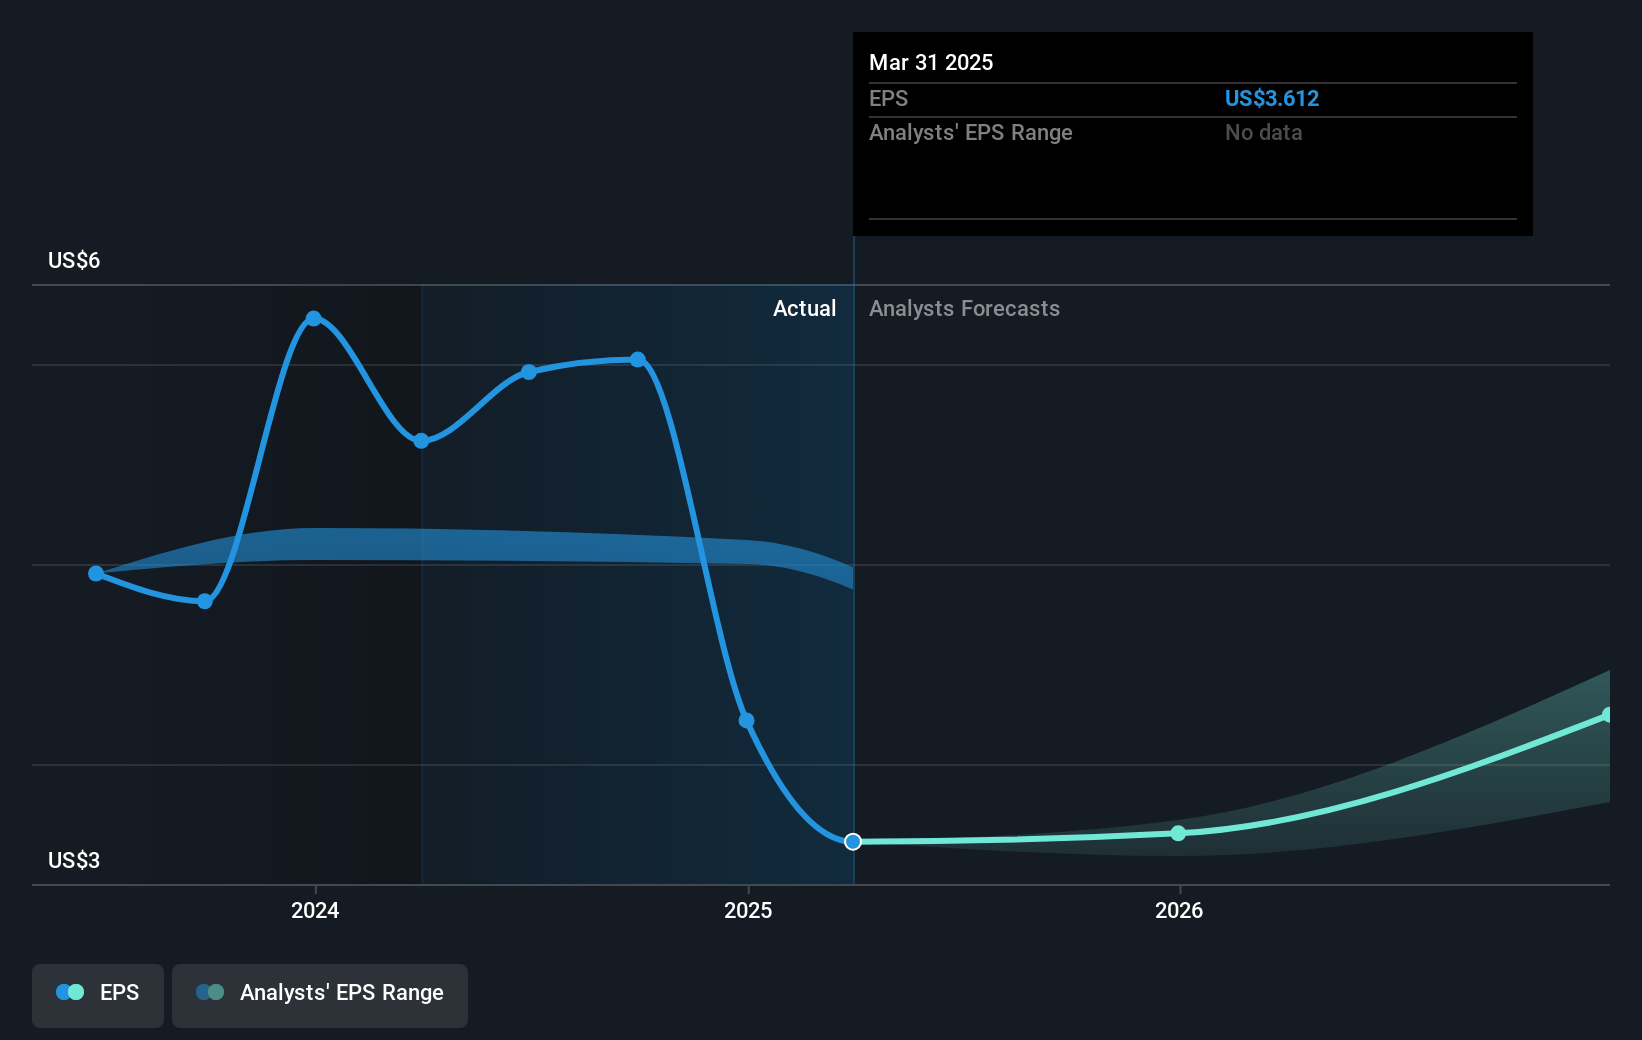Click the Mar 31 2025 tooltip date
This screenshot has width=1642, height=1040.
click(931, 62)
